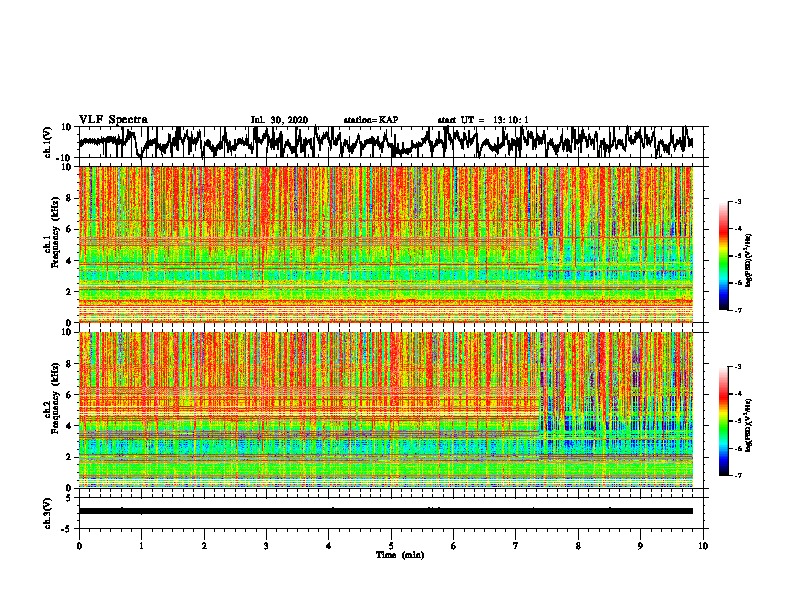Image resolution: width=792 pixels, height=612 pixels.
Task: Click the time axis tick label 5
Action: [391, 546]
